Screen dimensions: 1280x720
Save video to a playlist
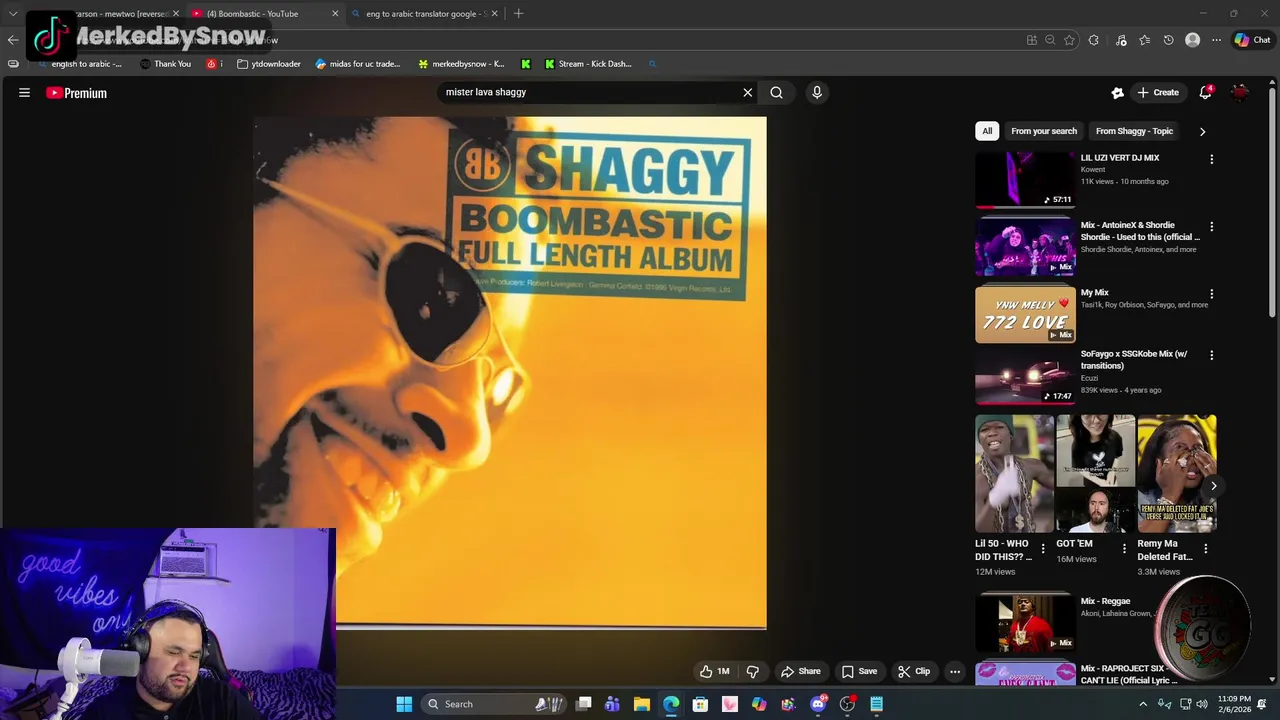click(859, 672)
